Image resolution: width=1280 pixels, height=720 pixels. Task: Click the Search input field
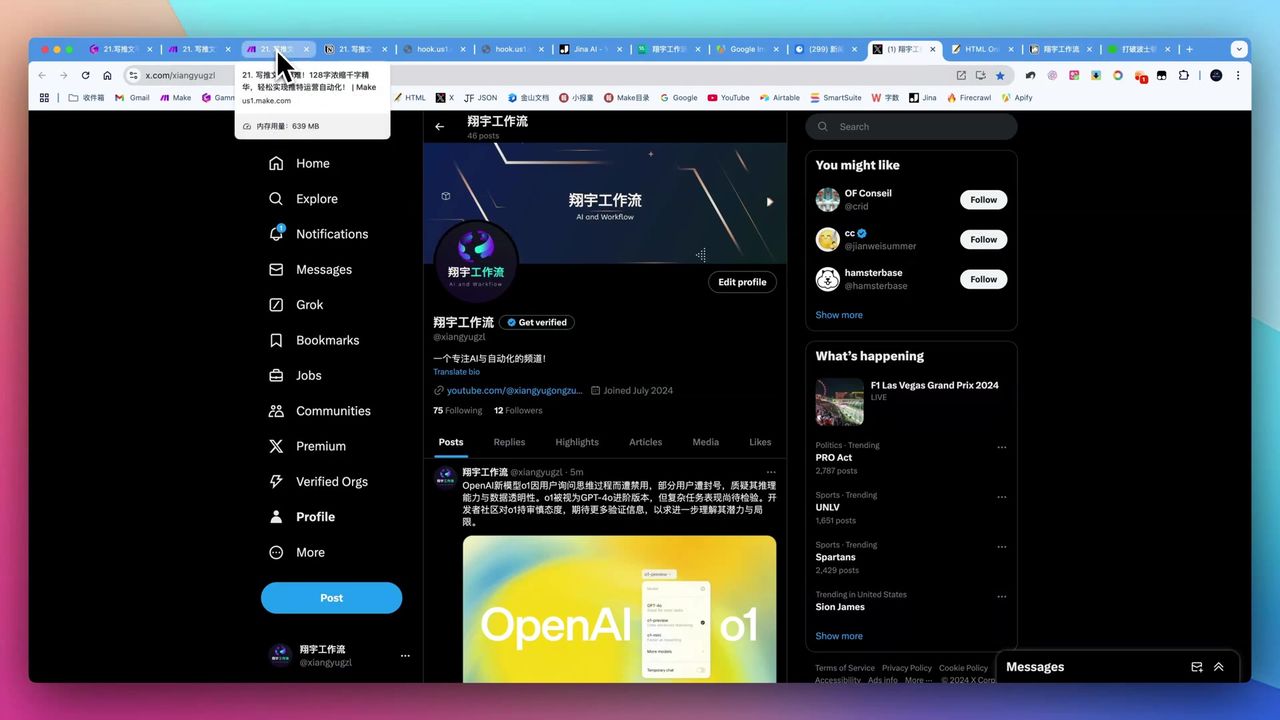coord(910,126)
